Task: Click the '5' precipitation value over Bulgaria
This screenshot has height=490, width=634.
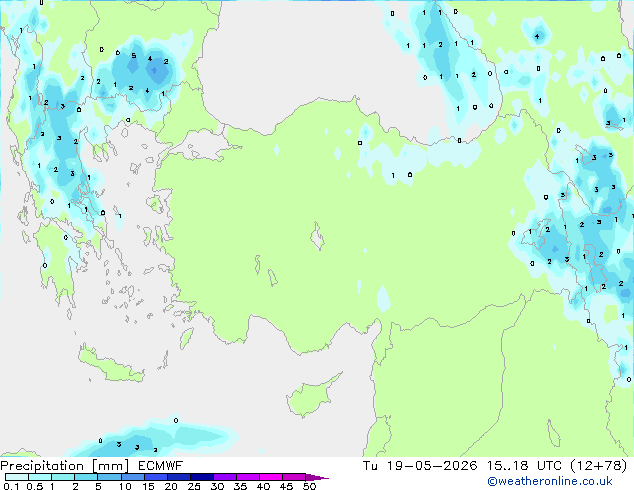Action: 134,56
